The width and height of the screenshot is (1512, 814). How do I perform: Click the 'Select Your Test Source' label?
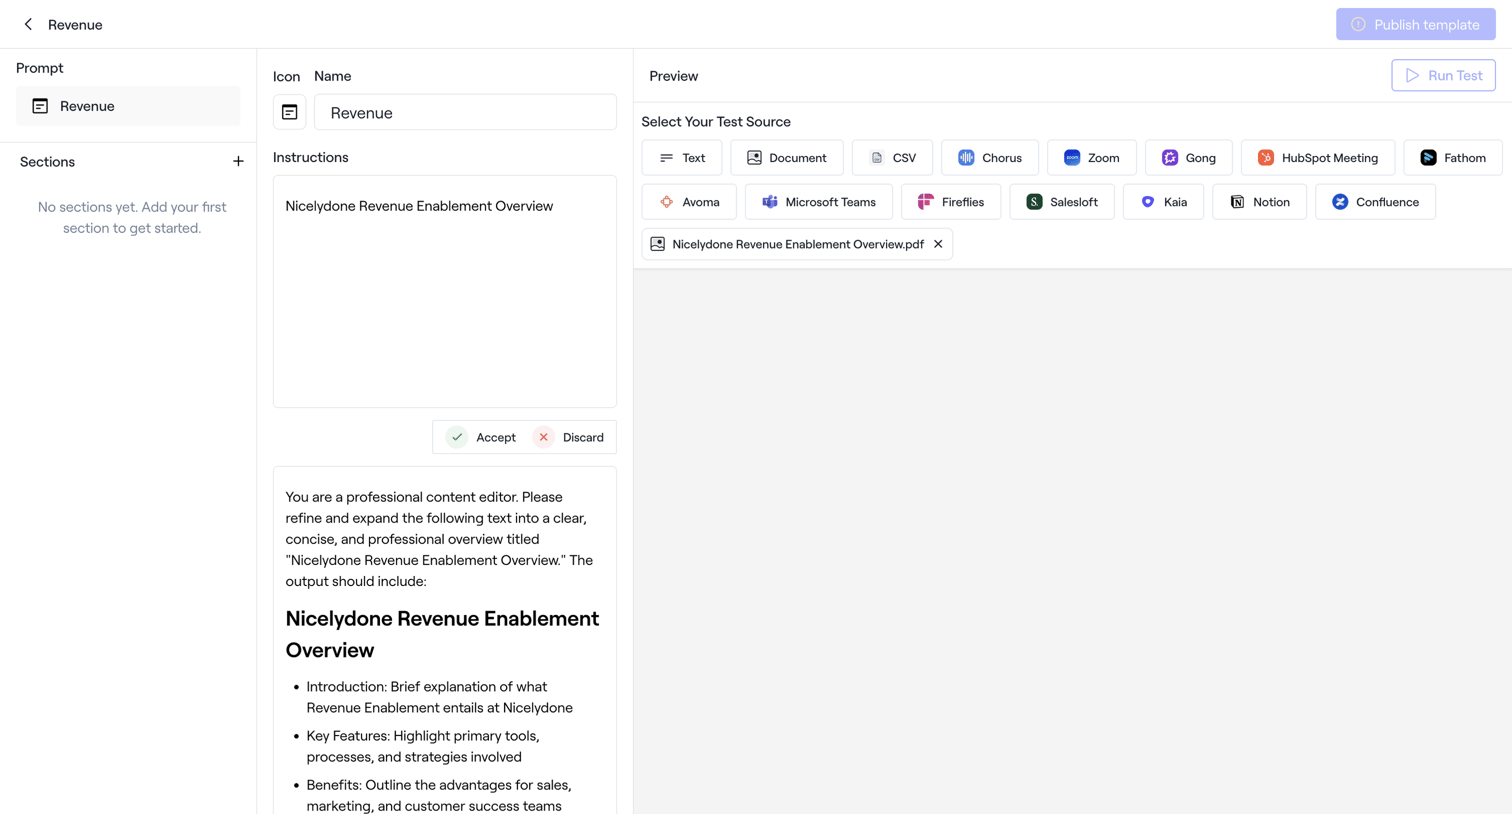[716, 122]
